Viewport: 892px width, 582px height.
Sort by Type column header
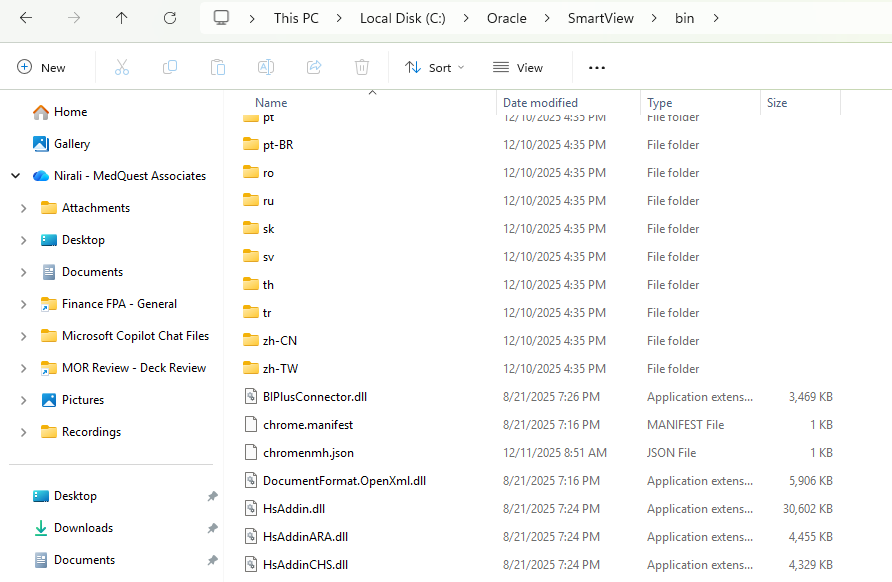(659, 102)
